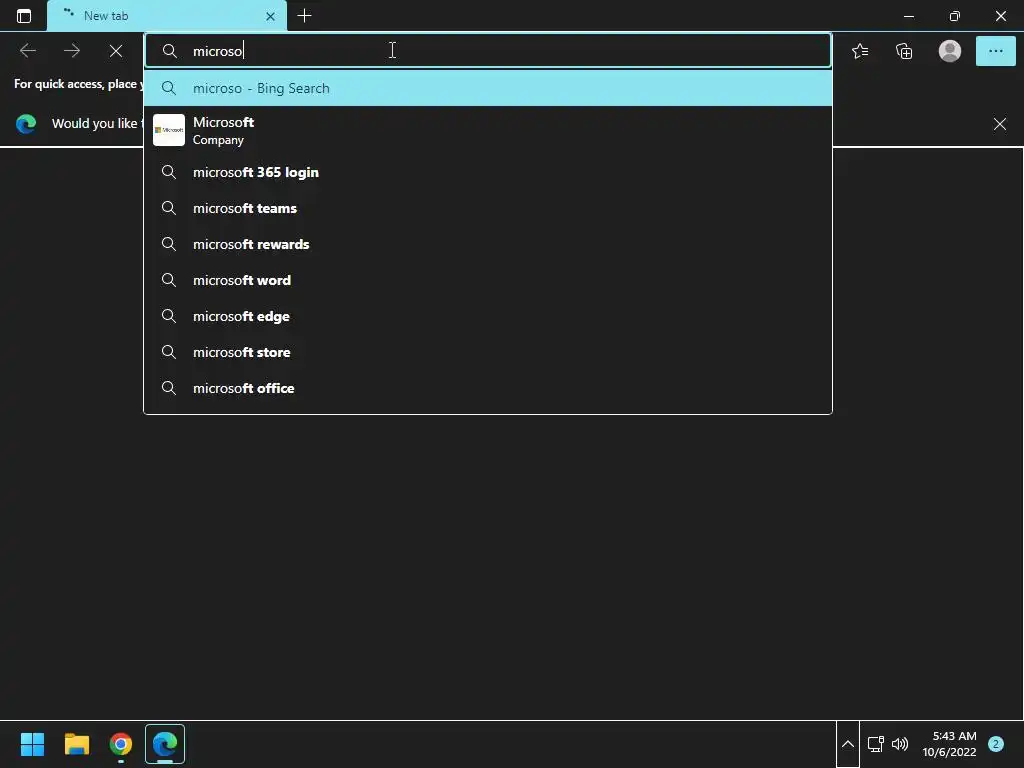Viewport: 1024px width, 768px height.
Task: Open the profile avatar menu
Action: pos(950,51)
